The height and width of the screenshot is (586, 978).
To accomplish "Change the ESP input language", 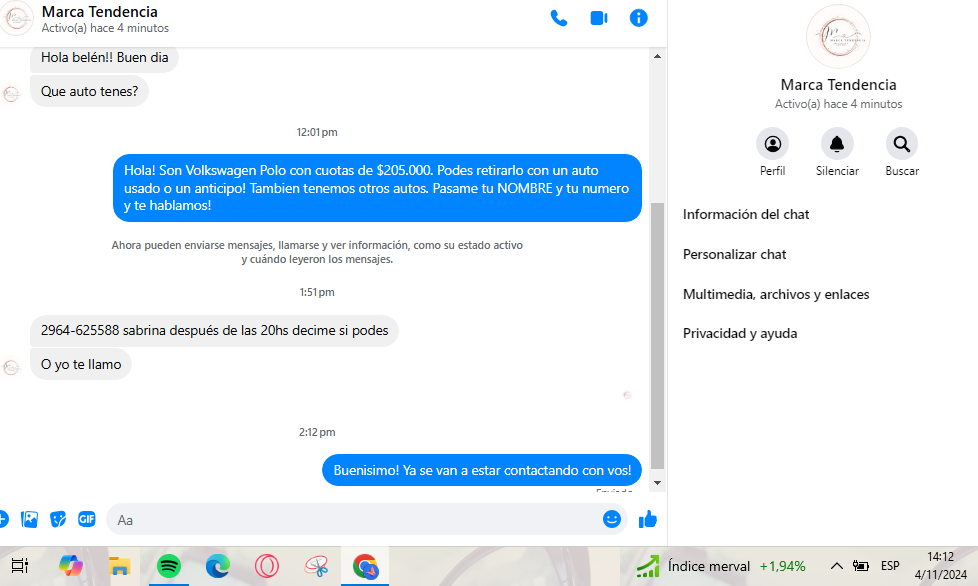I will 890,566.
